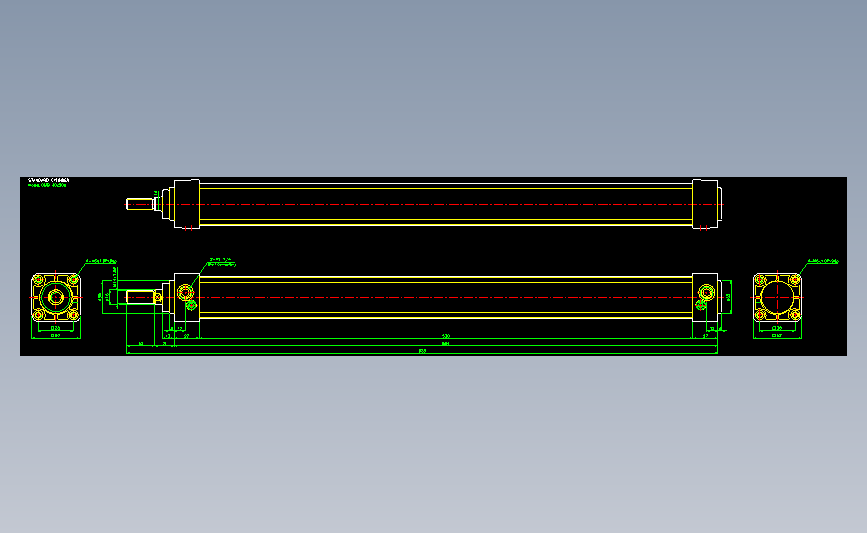Select the upper-right mounting hole of the rod-side end view
Image resolution: width=867 pixels, height=533 pixels.
click(73, 280)
